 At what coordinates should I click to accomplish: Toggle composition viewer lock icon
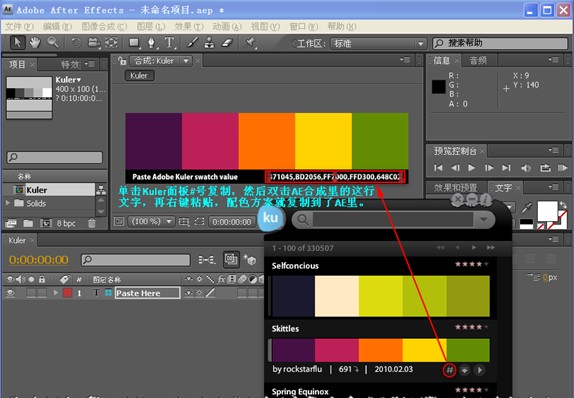122,60
